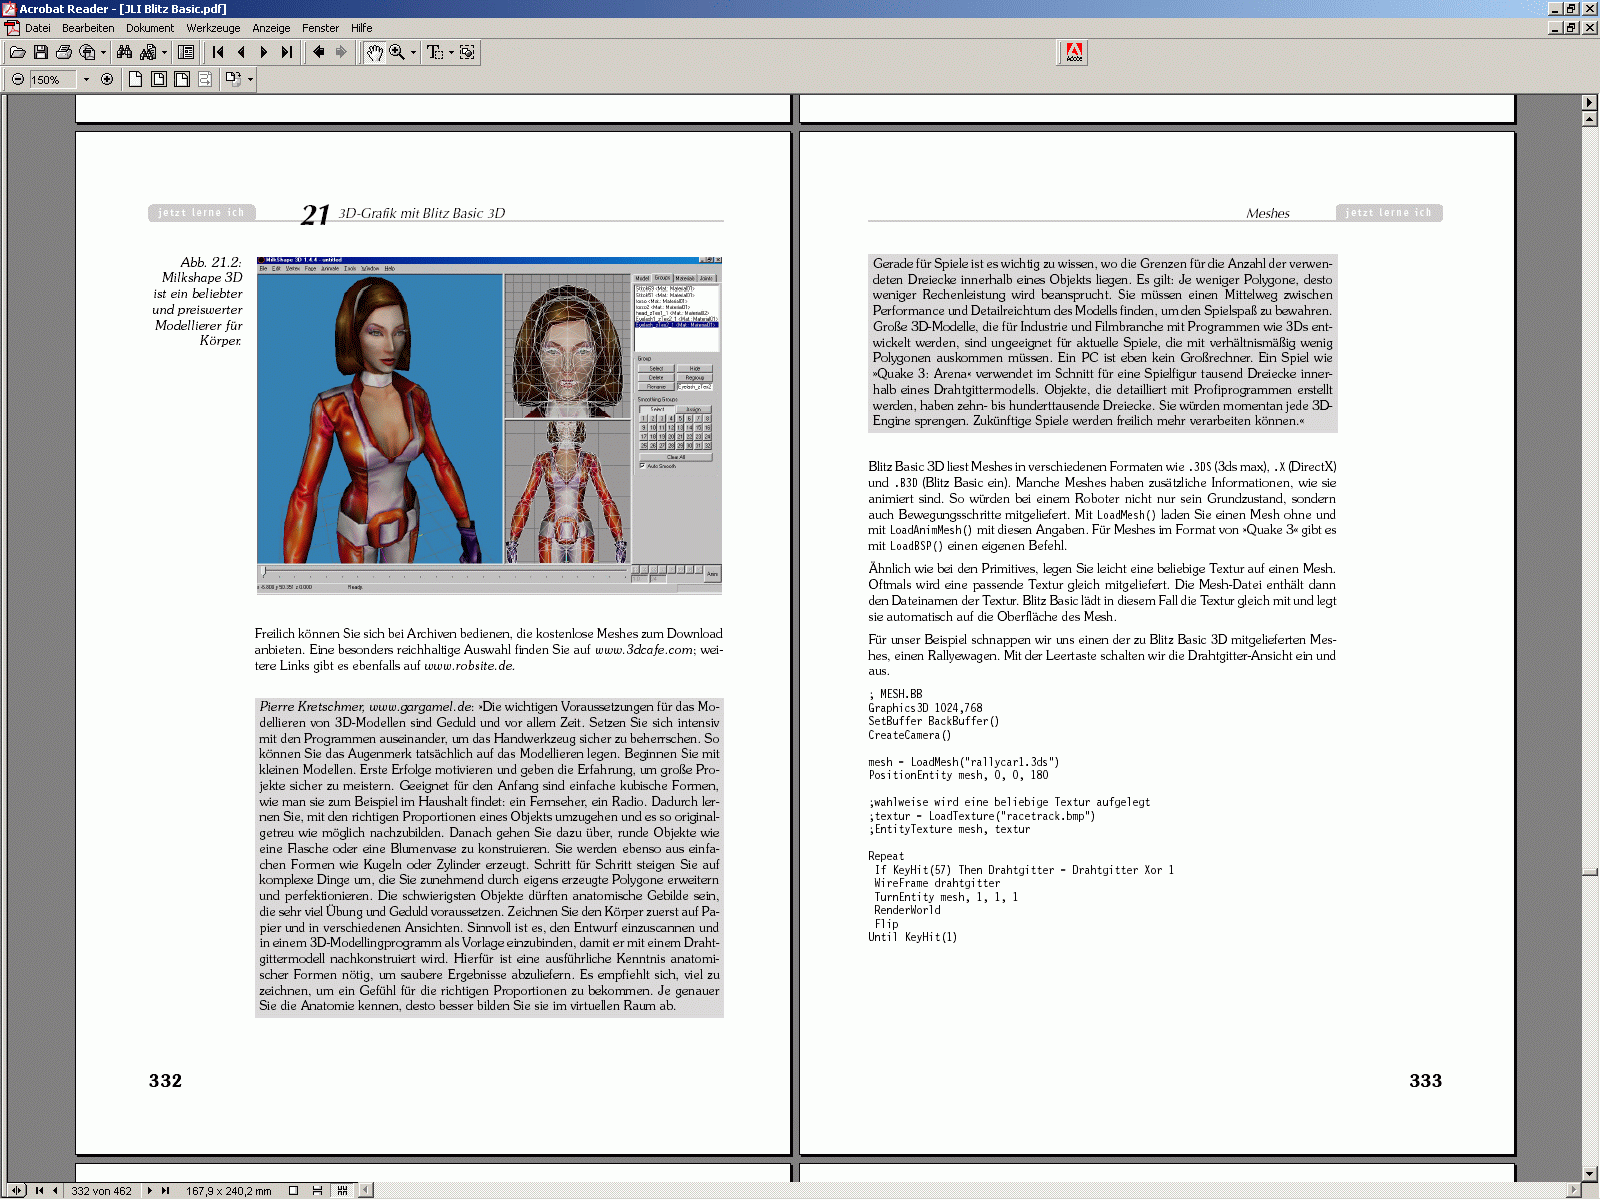Open the Bearbeiten menu

(88, 28)
